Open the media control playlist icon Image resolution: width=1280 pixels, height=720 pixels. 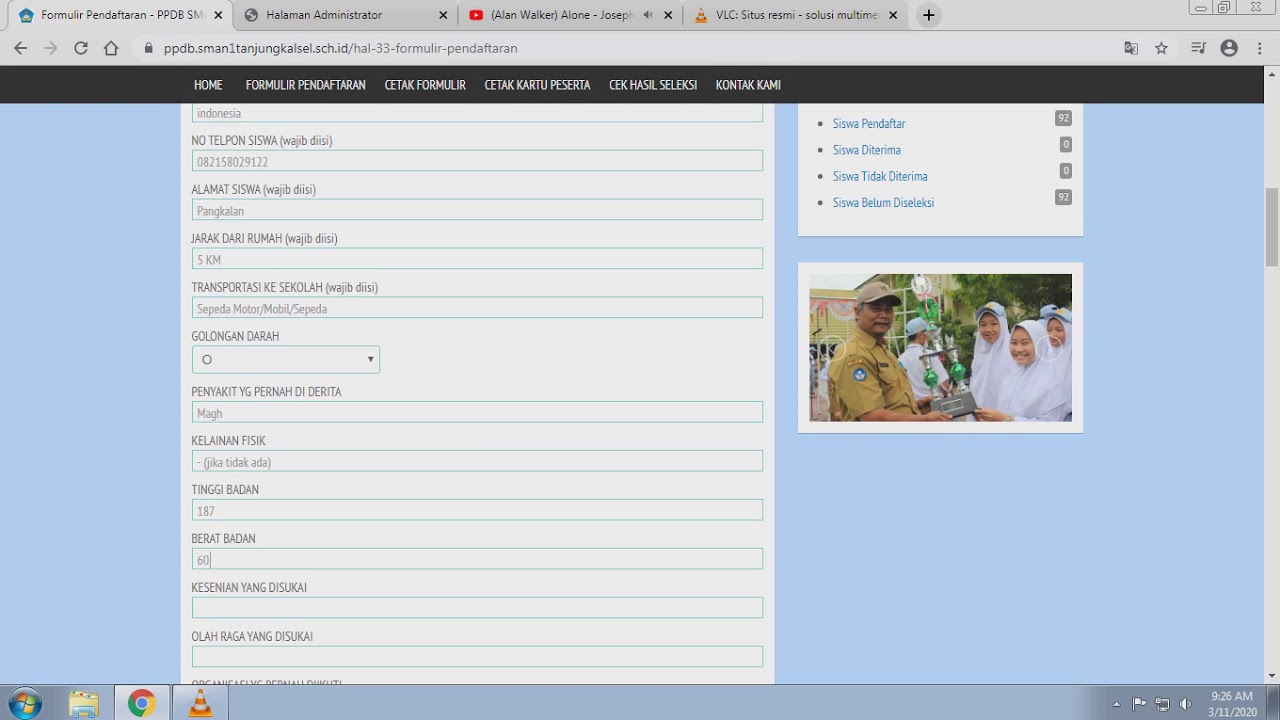[1198, 48]
